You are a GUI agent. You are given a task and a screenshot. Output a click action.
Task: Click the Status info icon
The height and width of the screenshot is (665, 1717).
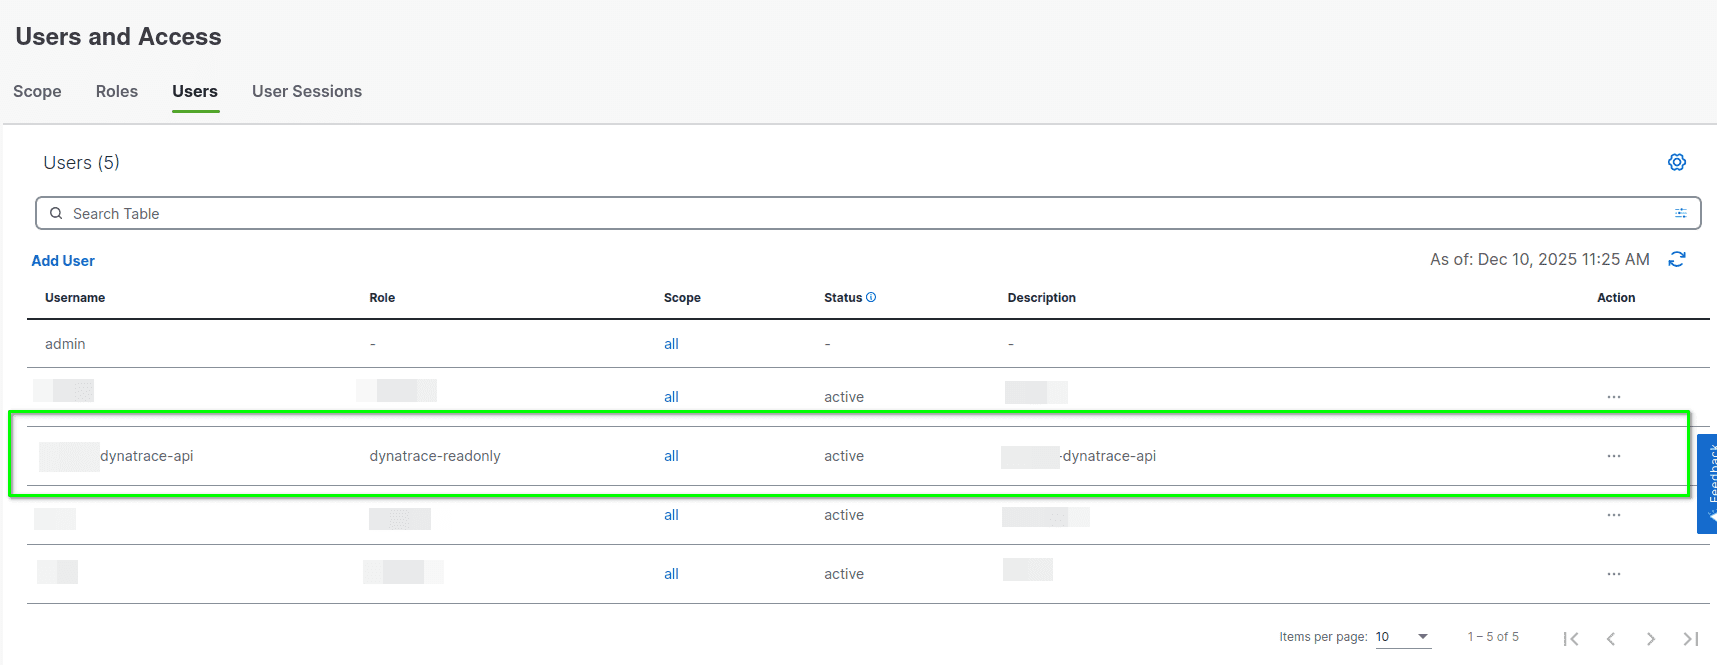[x=871, y=297]
